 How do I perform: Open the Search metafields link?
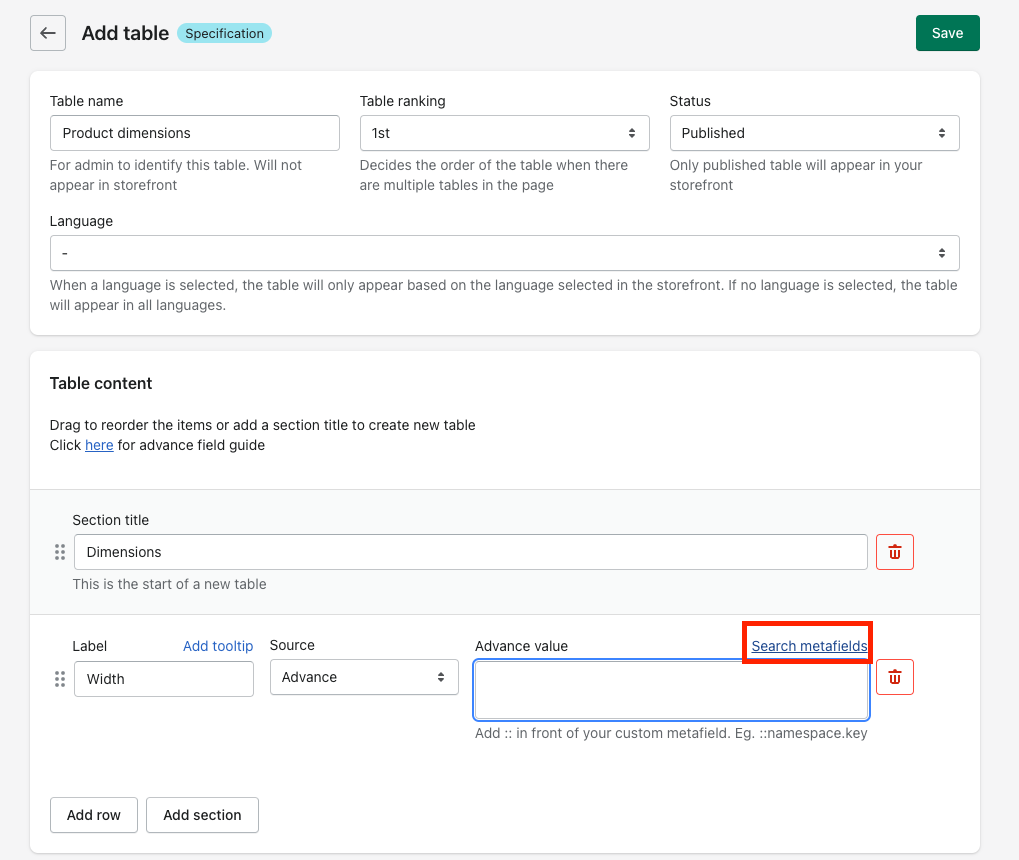(809, 646)
